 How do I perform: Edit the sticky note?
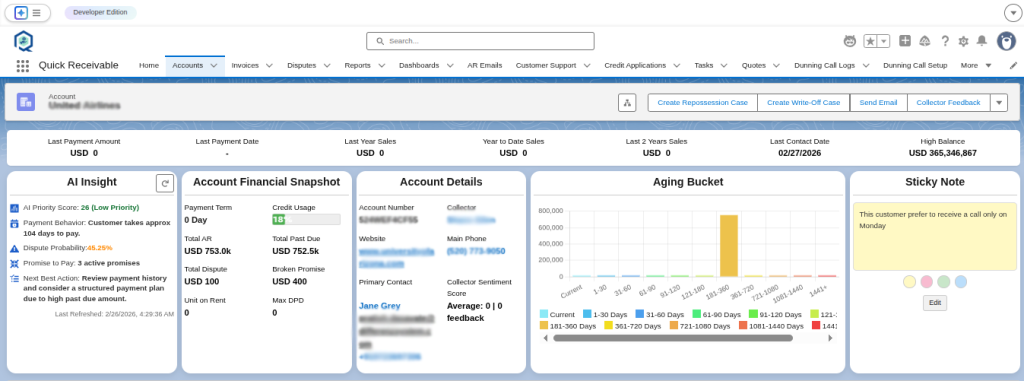(x=935, y=303)
